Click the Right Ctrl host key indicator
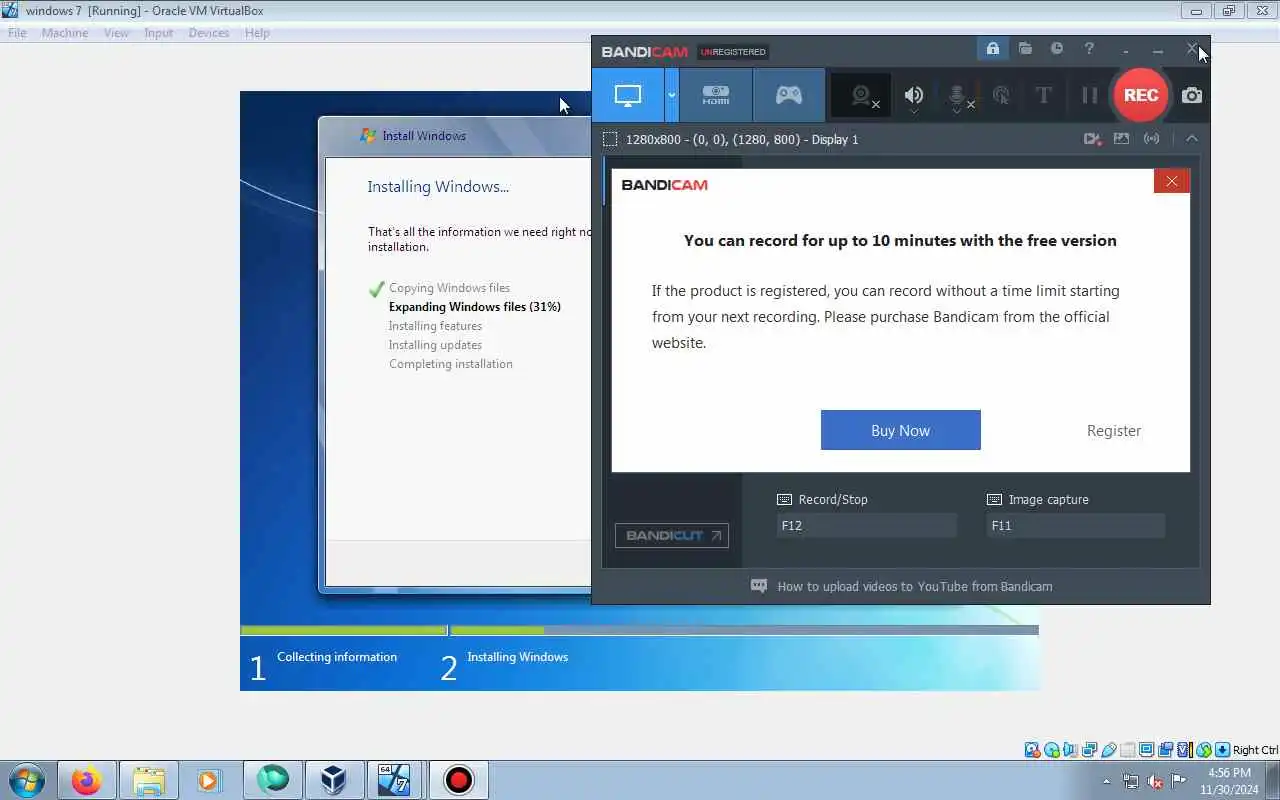The width and height of the screenshot is (1280, 800). coord(1255,750)
